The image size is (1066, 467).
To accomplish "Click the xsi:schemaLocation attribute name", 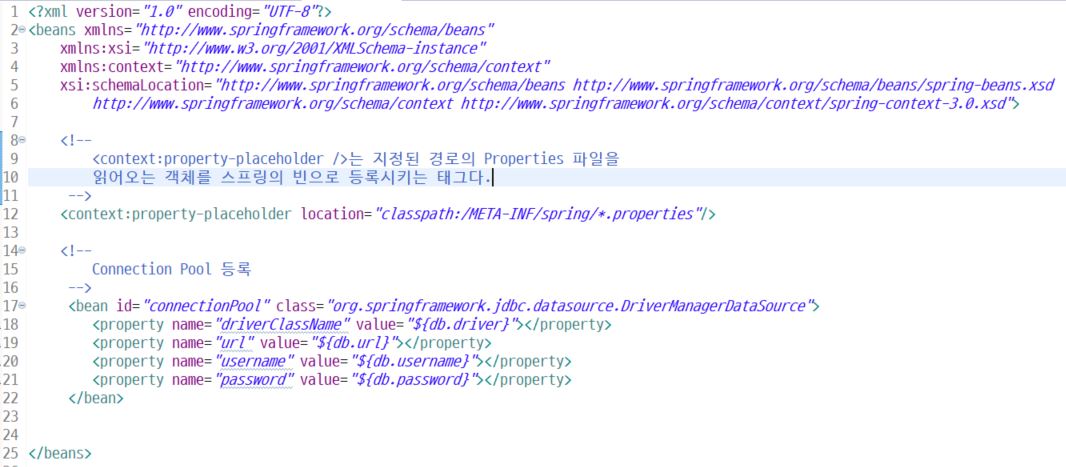I will click(132, 86).
